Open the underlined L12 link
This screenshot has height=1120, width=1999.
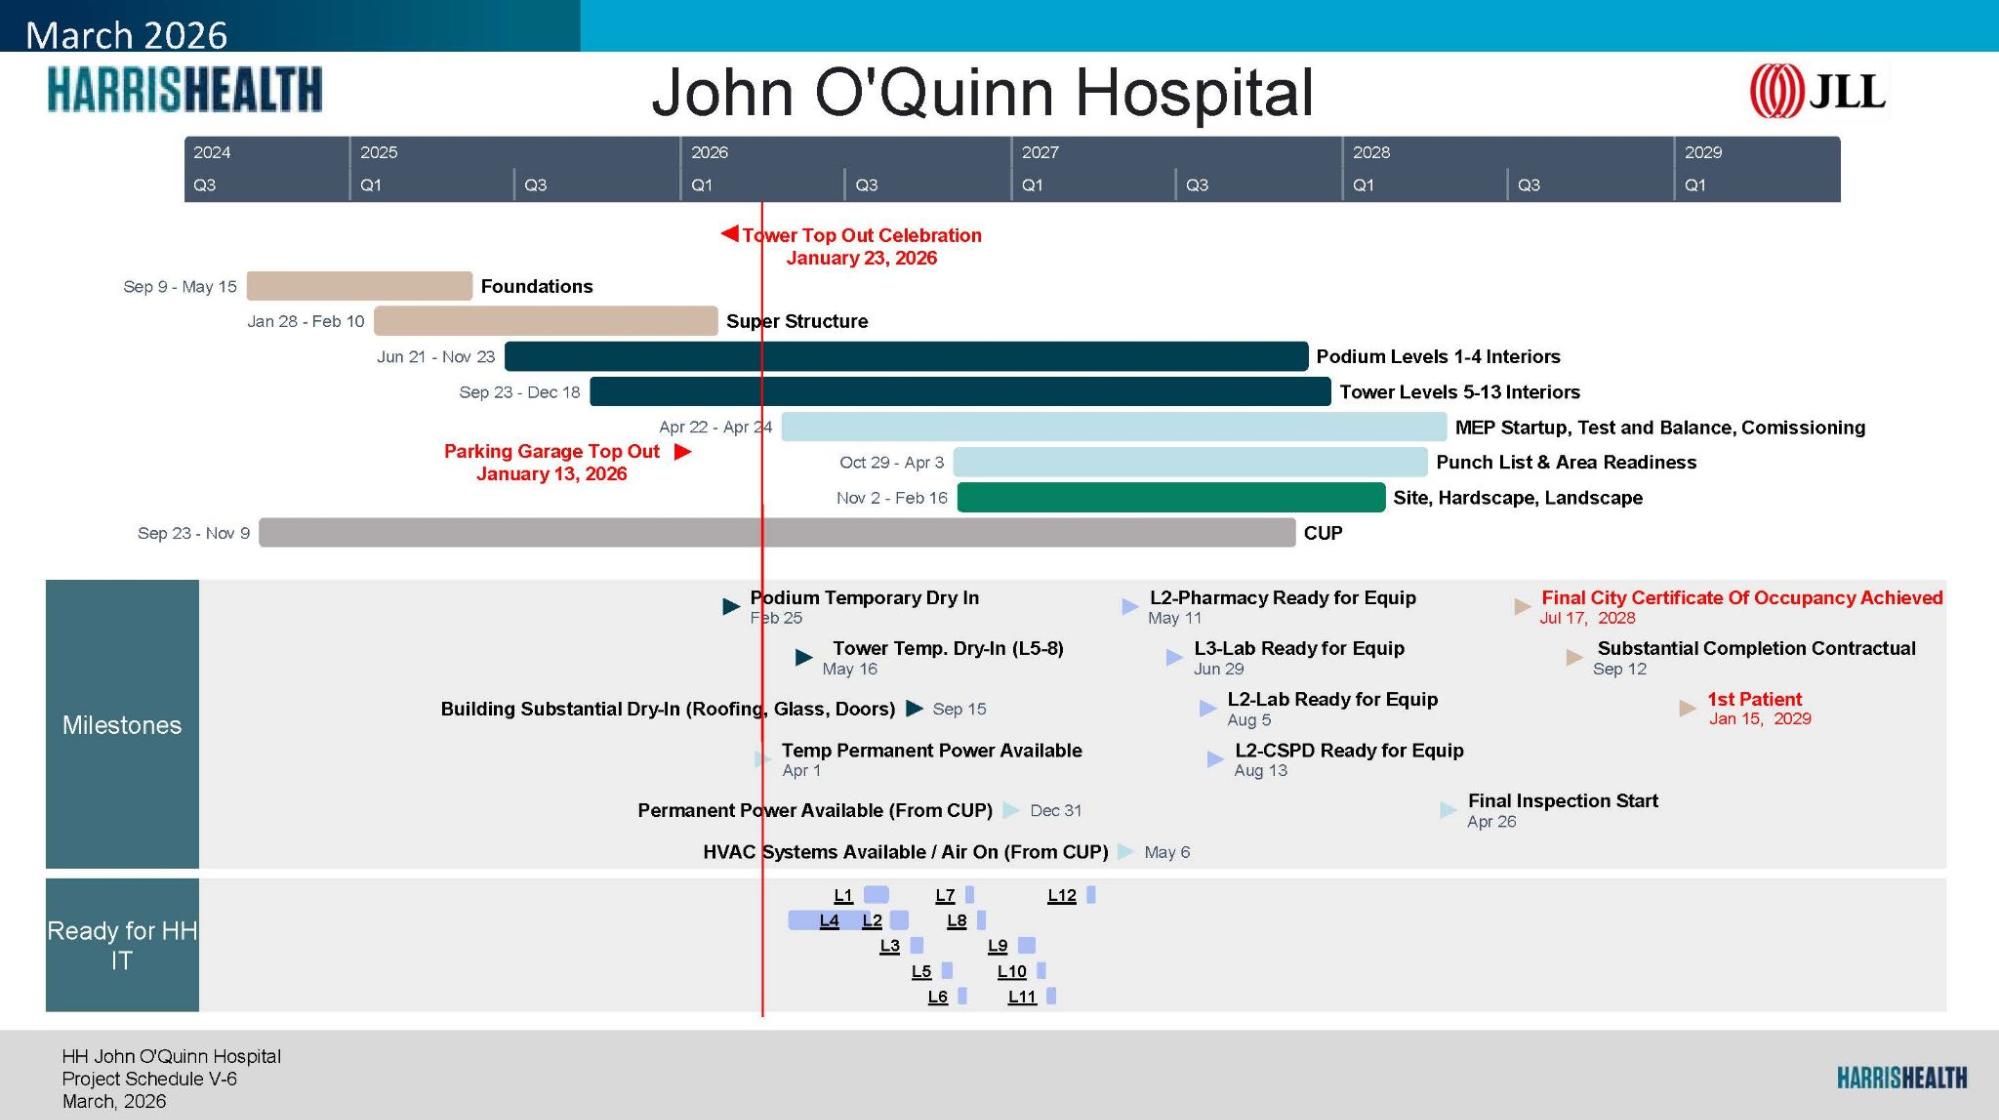(x=1061, y=896)
